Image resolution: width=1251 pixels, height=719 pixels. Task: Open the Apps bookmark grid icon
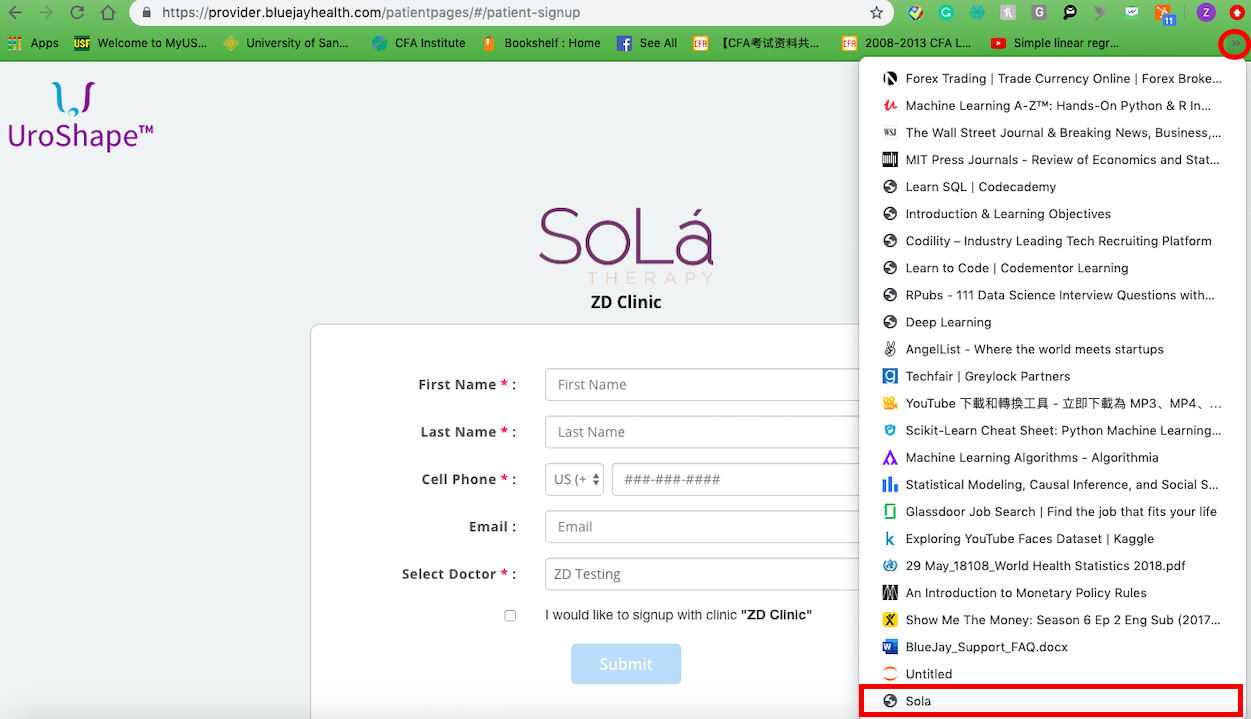pos(15,43)
